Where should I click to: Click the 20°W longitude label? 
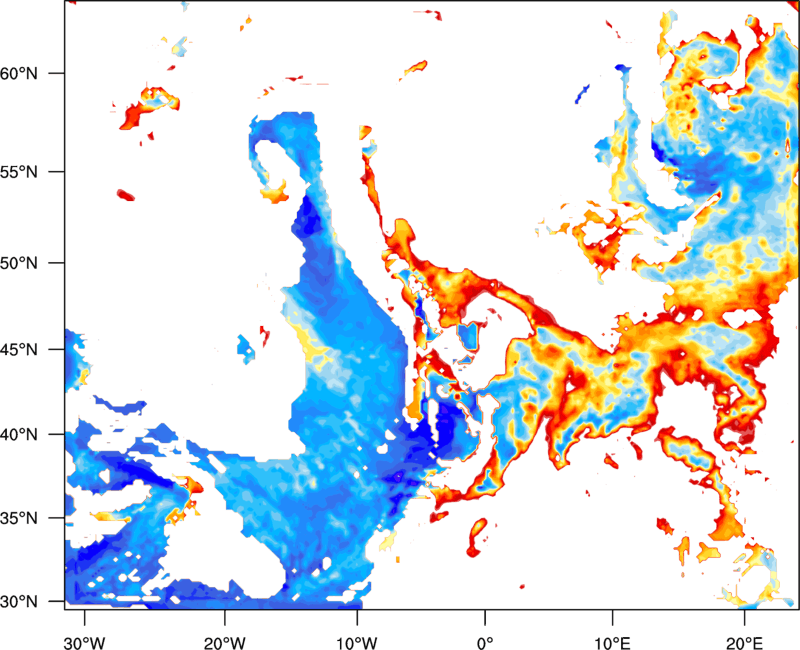coord(224,643)
